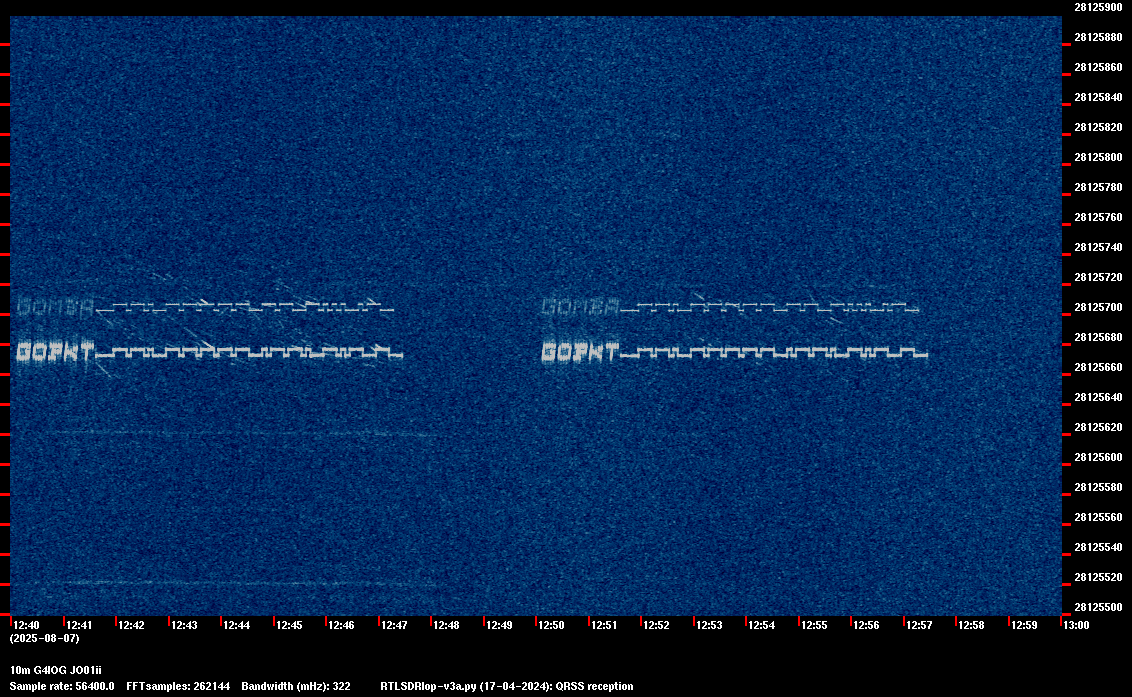This screenshot has width=1132, height=697.
Task: Select the 12:50 time label
Action: tap(552, 625)
